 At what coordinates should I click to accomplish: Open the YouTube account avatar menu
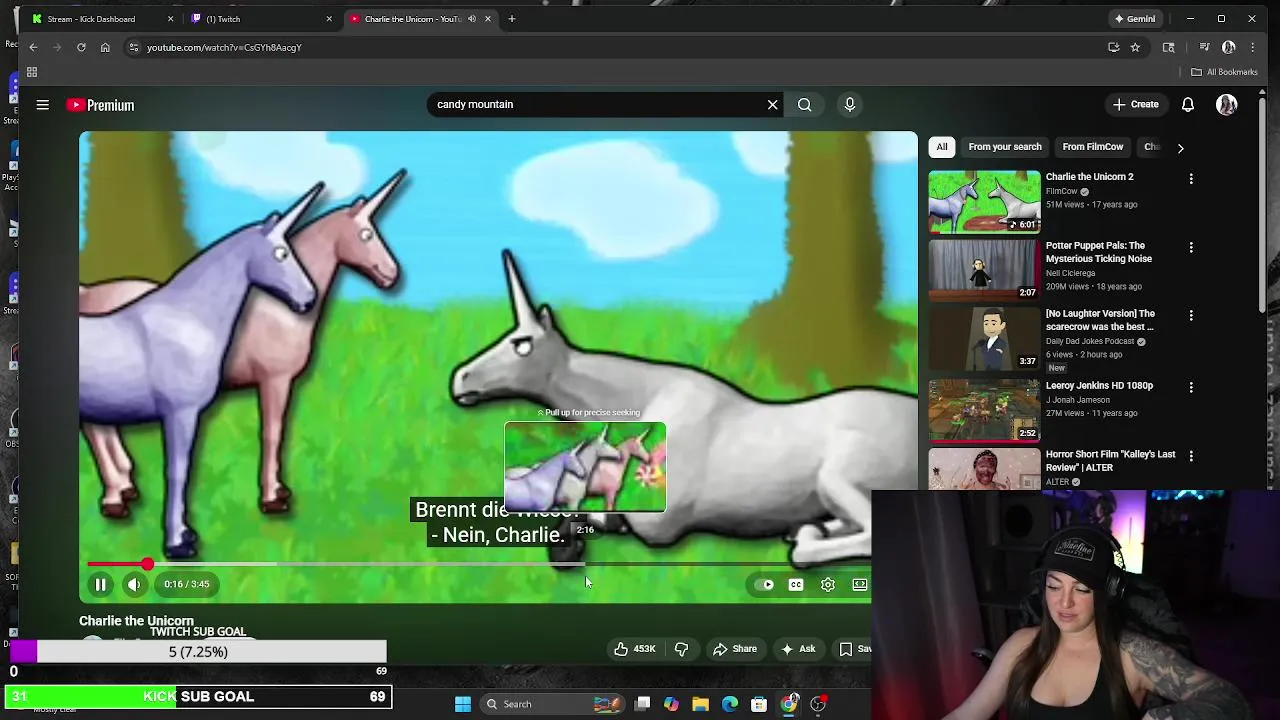(1227, 105)
